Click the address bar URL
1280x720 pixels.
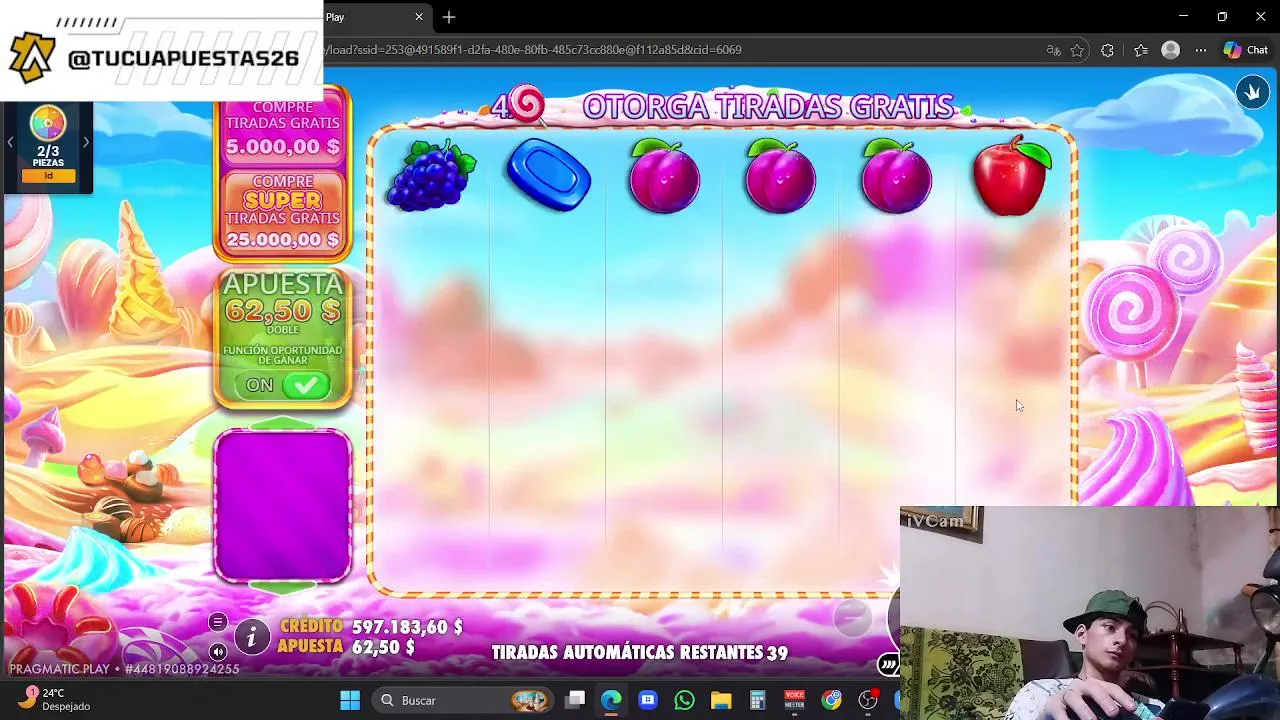534,50
